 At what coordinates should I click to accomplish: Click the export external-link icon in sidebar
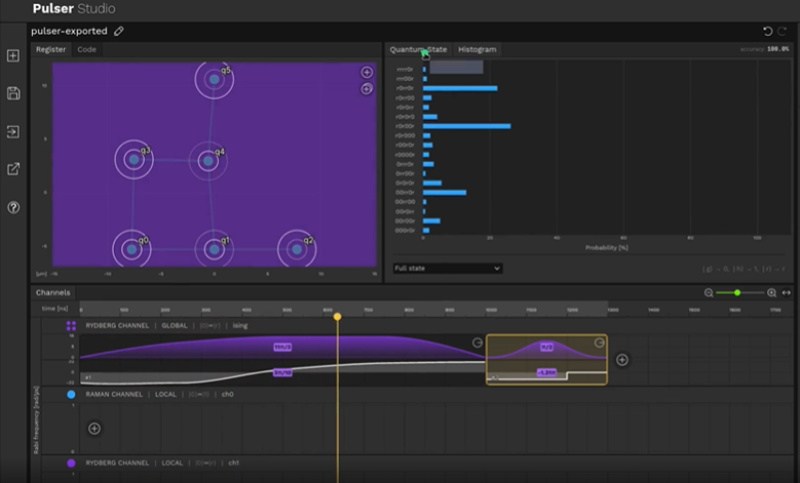click(13, 169)
